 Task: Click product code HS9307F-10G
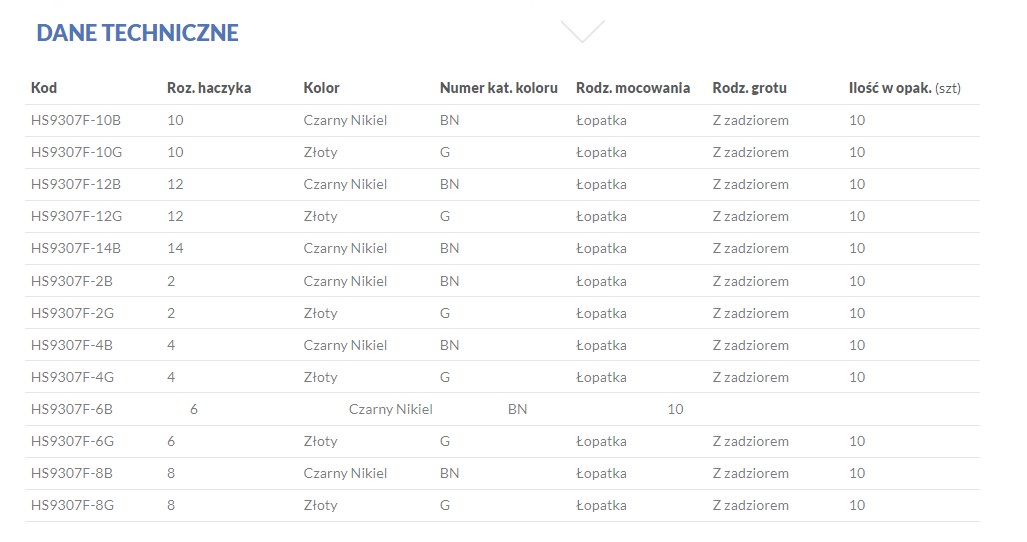76,152
